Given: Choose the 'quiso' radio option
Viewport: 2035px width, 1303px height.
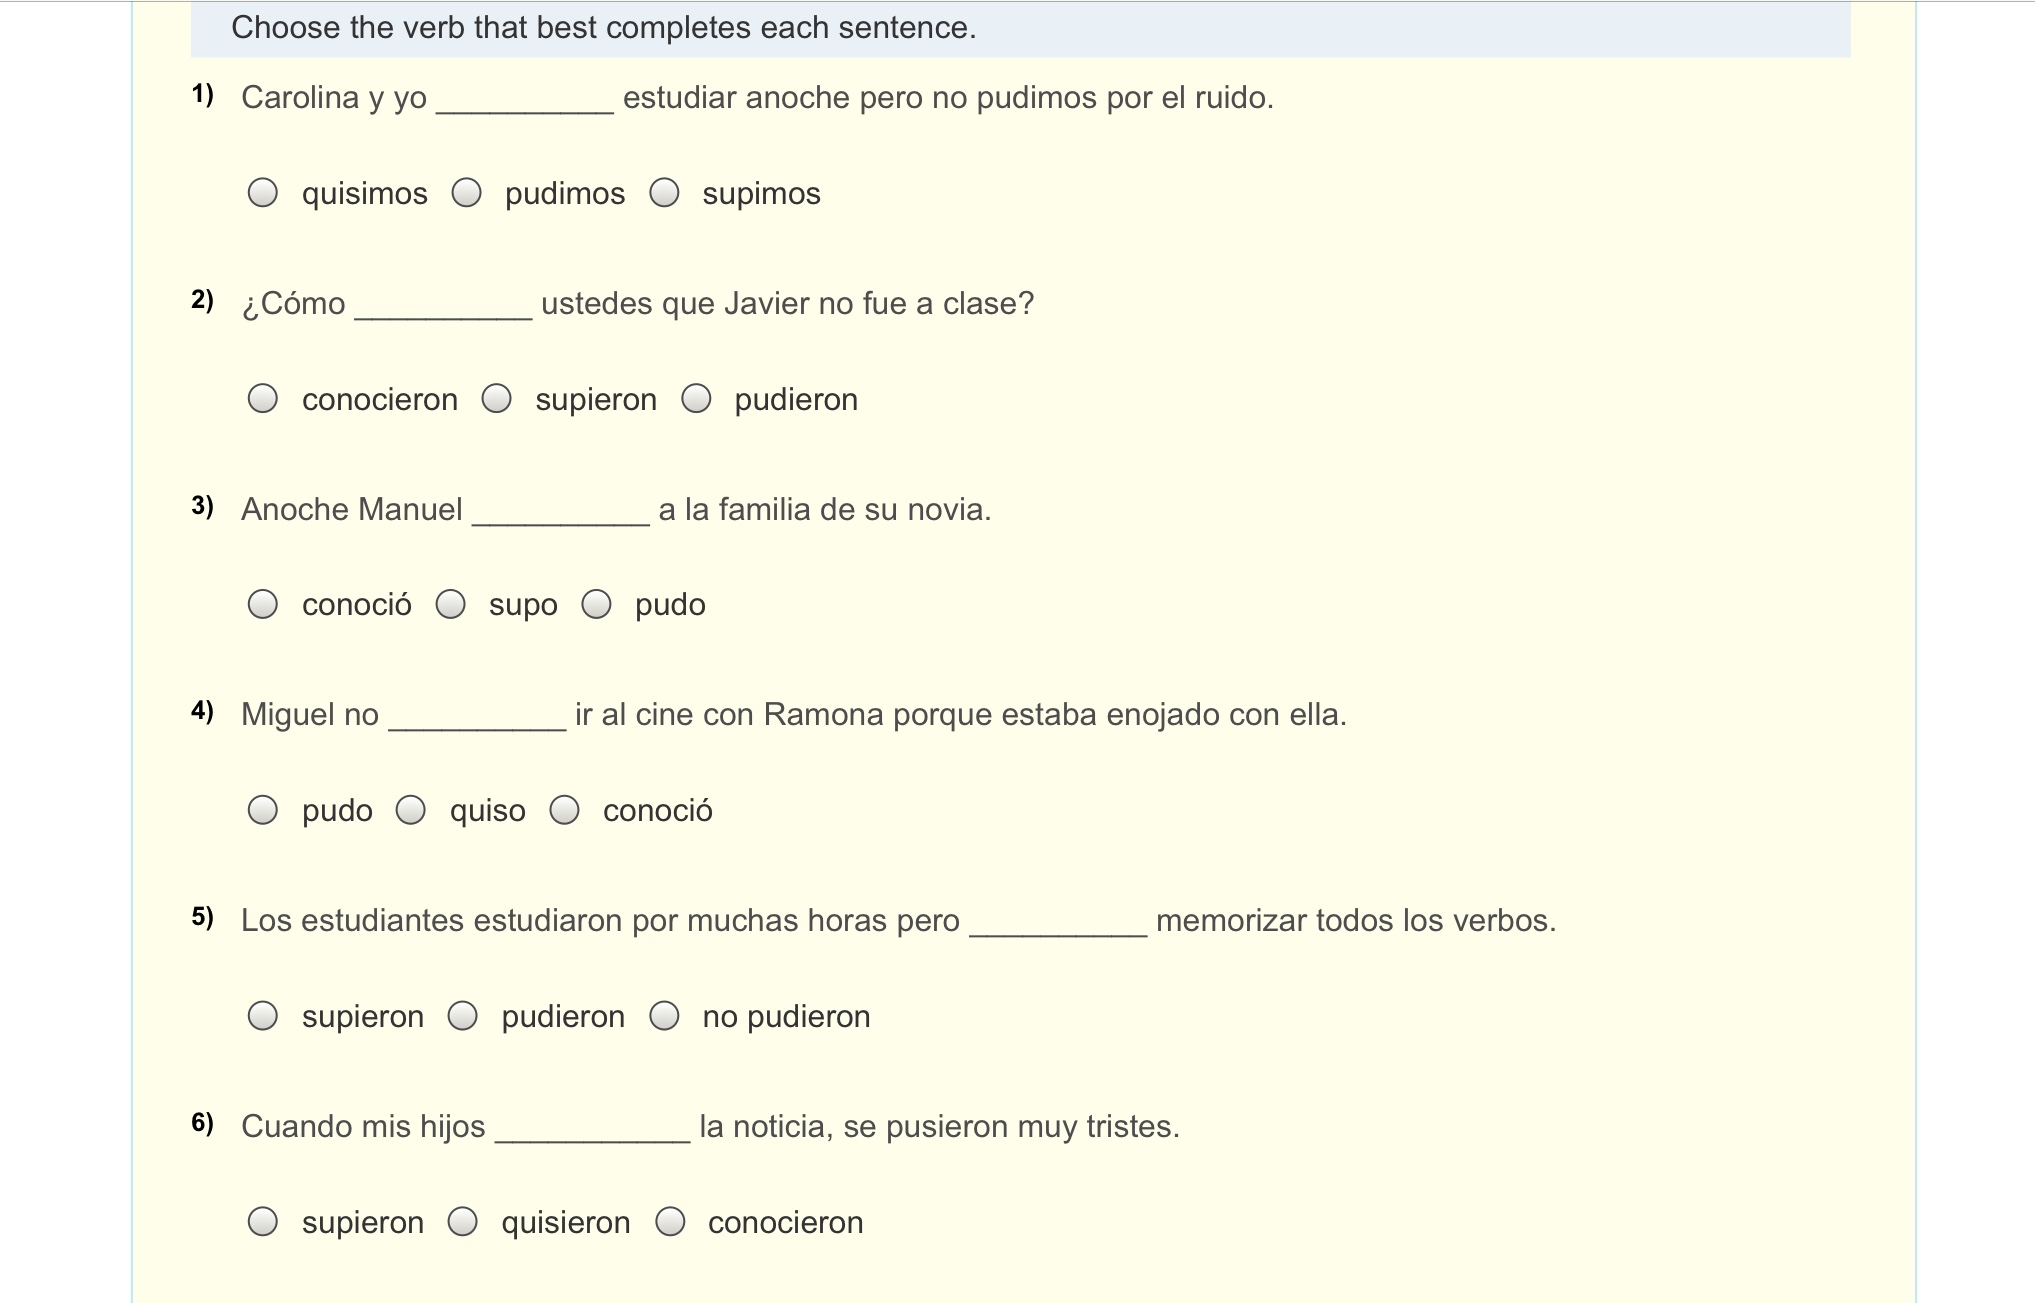Looking at the screenshot, I should pyautogui.click(x=410, y=810).
